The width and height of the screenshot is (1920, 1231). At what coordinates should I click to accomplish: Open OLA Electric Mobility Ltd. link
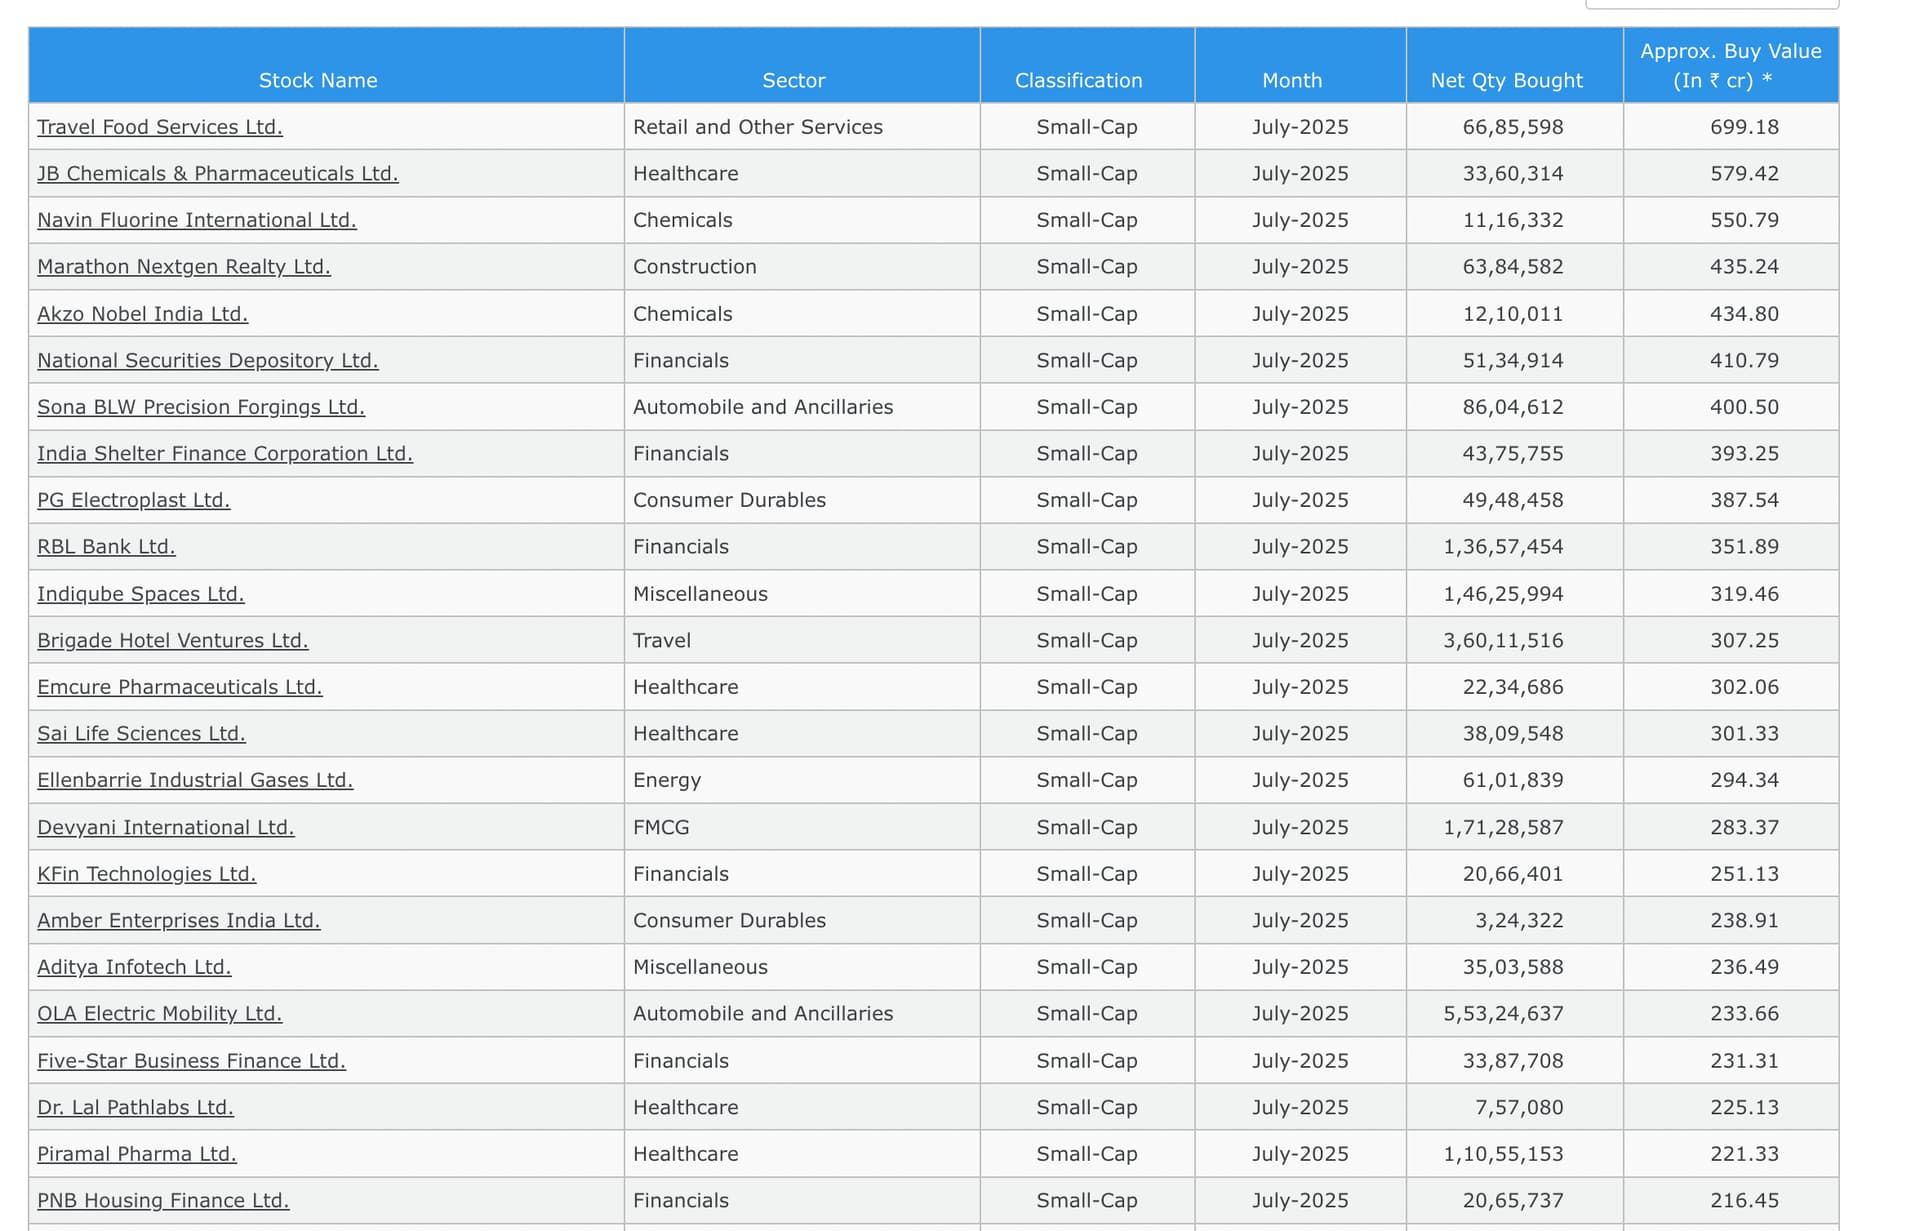coord(159,1014)
